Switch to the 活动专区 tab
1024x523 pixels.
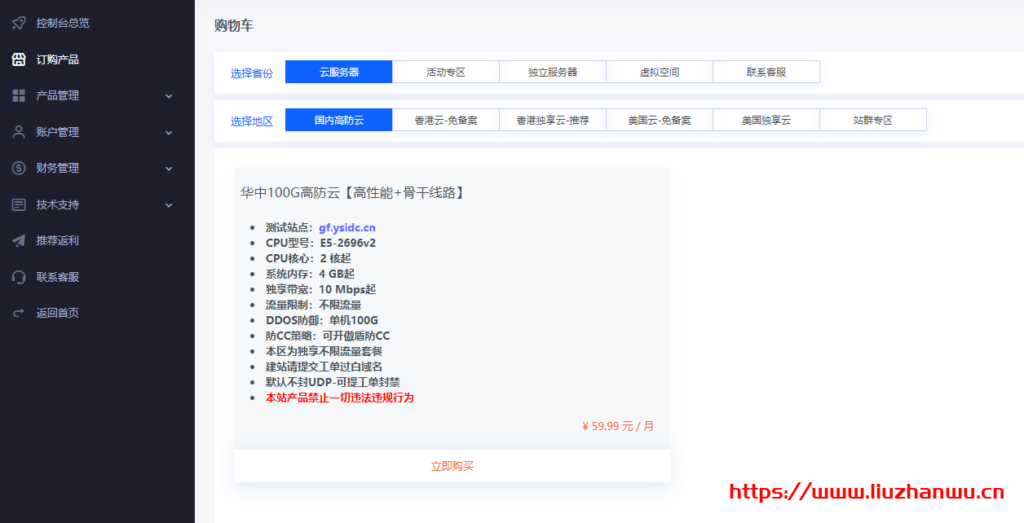(446, 72)
